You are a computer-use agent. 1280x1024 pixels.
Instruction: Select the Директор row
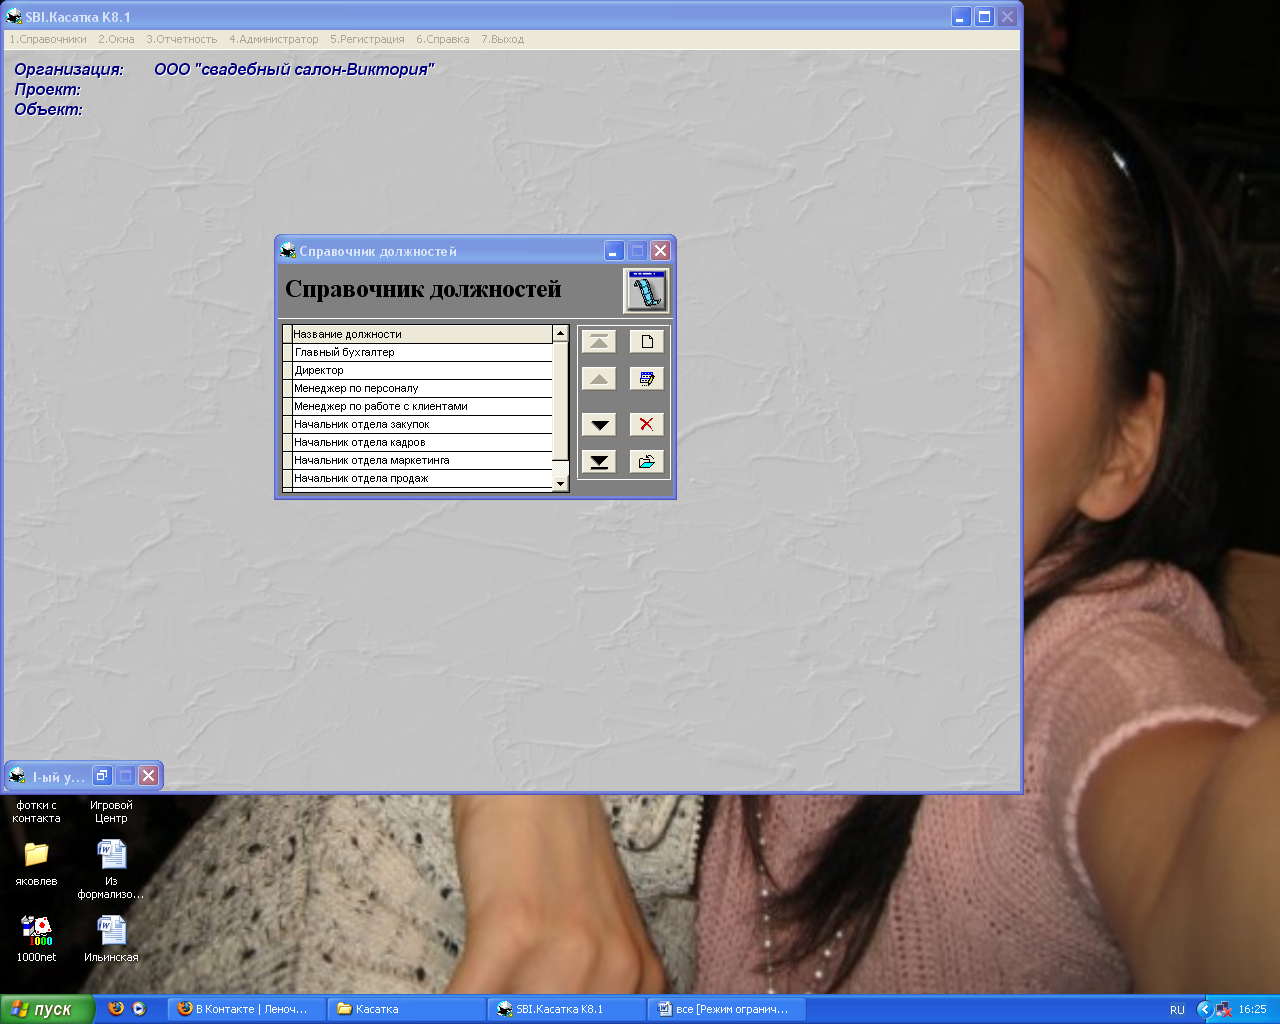point(422,370)
